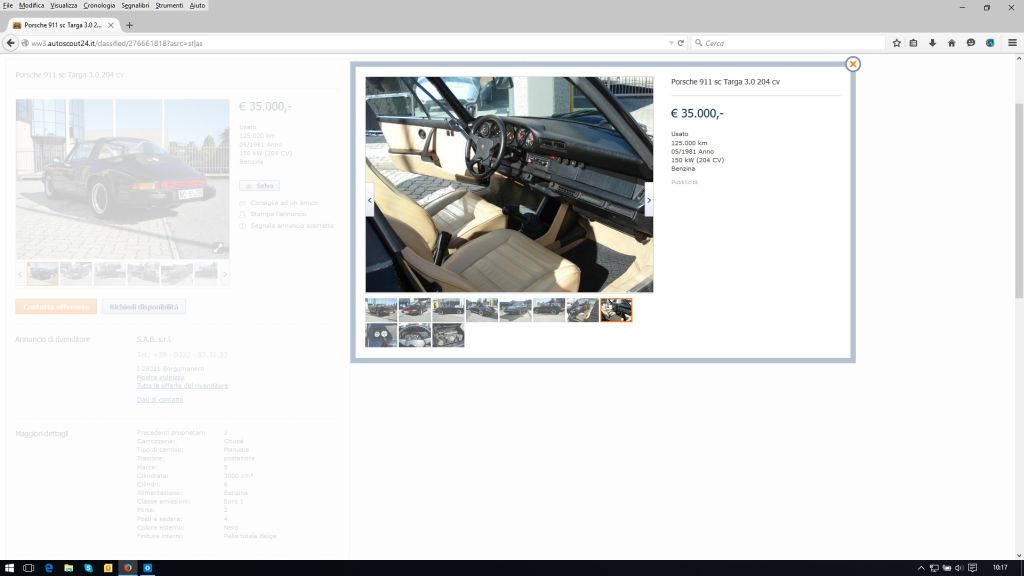
Task: Select the fourth thumbnail in the top row
Action: click(482, 310)
